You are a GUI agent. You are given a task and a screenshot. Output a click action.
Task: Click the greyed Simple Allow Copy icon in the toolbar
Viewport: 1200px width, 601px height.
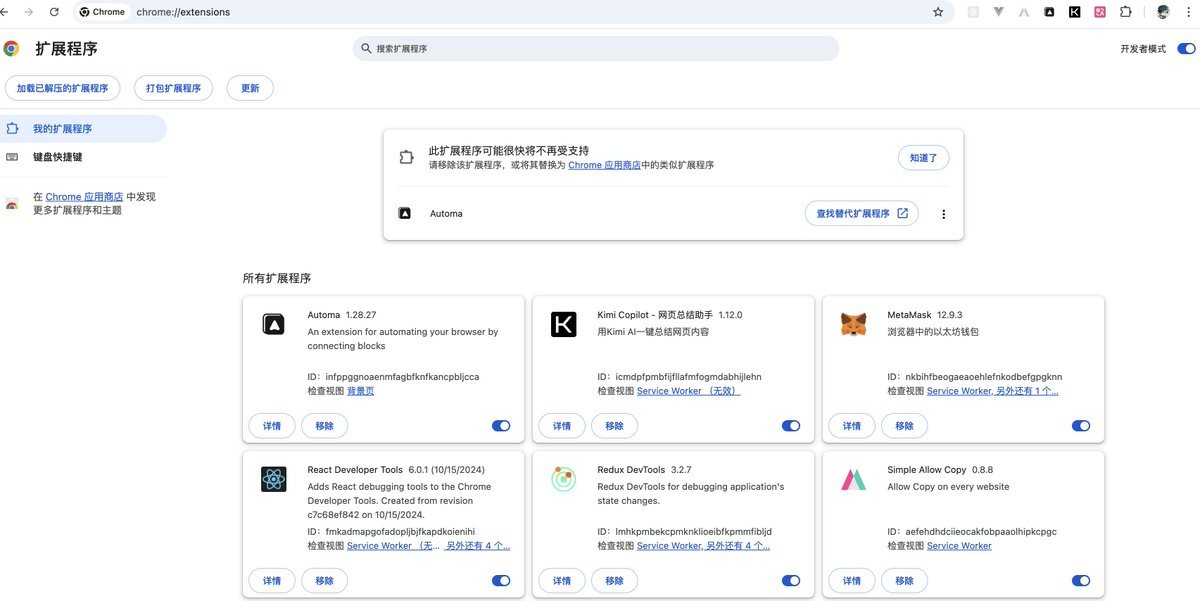pos(1024,12)
